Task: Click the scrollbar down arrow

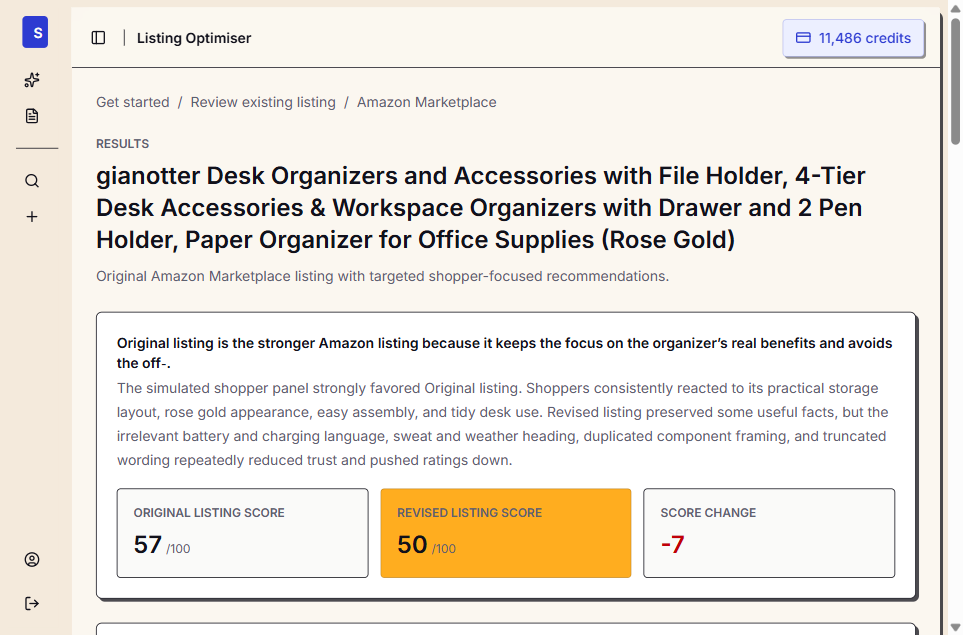Action: 956,628
